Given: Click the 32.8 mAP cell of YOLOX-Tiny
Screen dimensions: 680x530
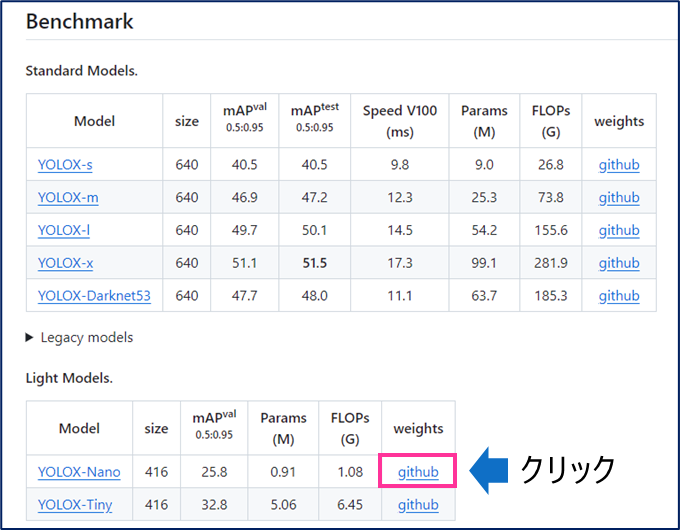Looking at the screenshot, I should pyautogui.click(x=214, y=505).
